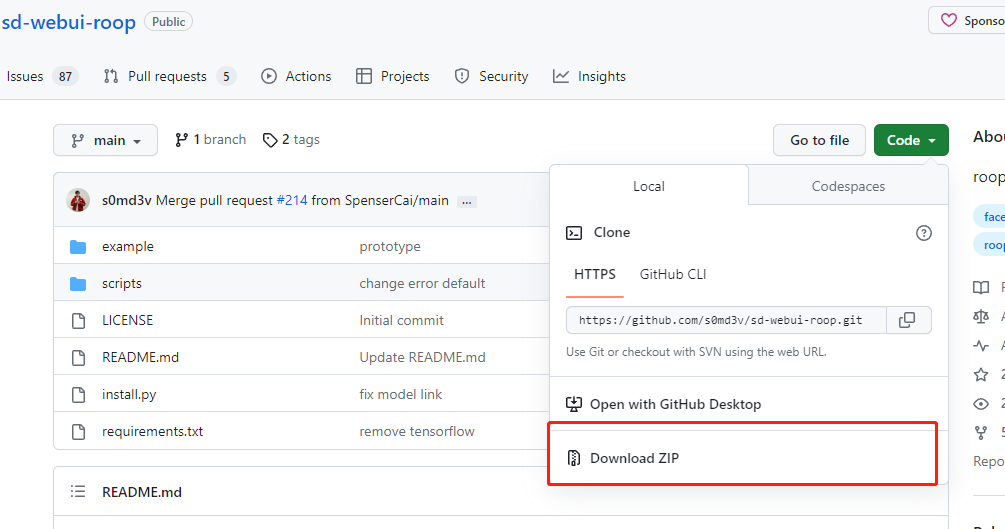Open the 'Initial commit' commit message
The height and width of the screenshot is (529, 1005).
pos(401,320)
